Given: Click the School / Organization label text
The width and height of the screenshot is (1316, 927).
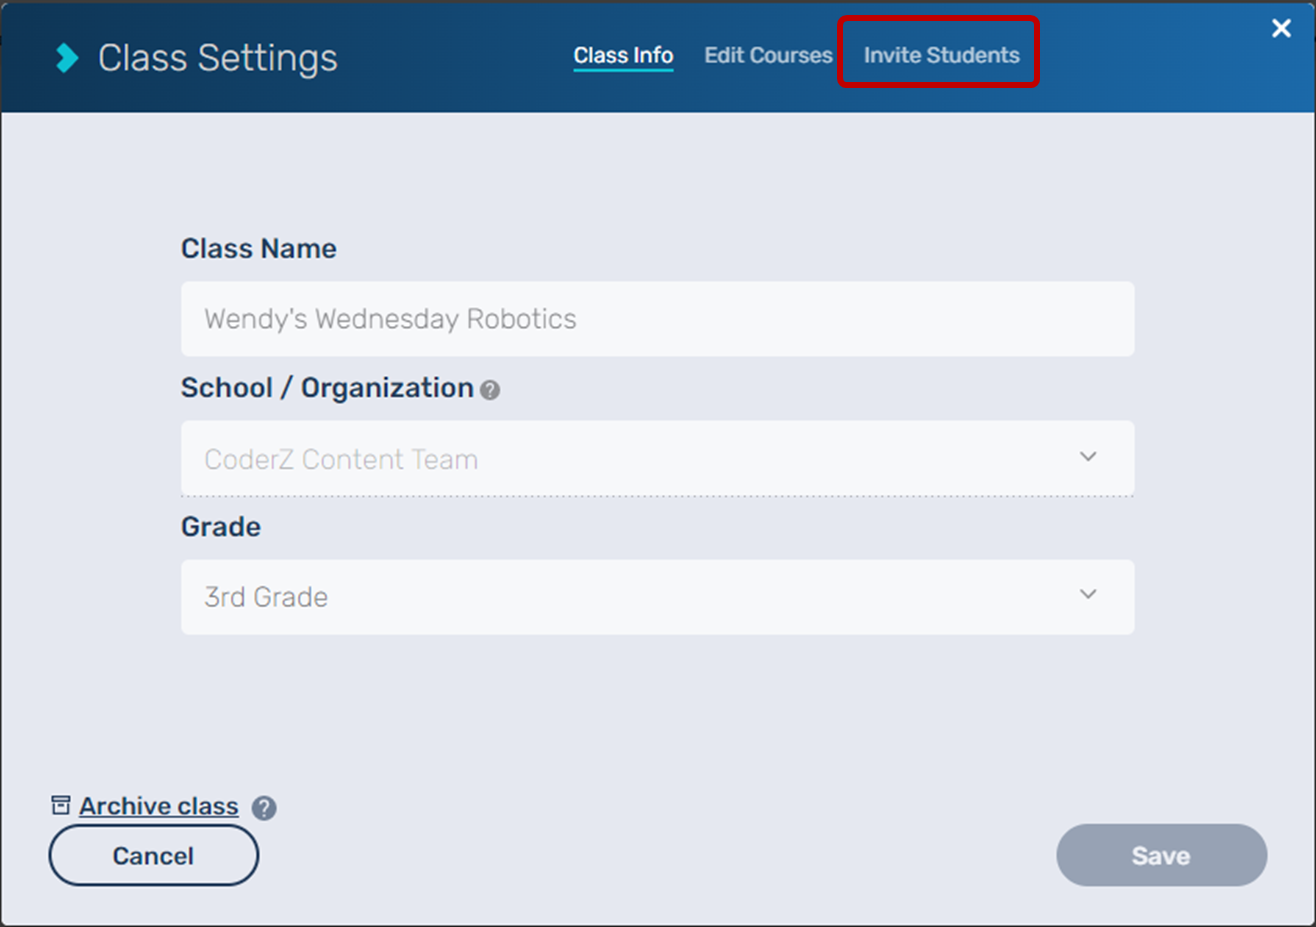Looking at the screenshot, I should tap(327, 388).
